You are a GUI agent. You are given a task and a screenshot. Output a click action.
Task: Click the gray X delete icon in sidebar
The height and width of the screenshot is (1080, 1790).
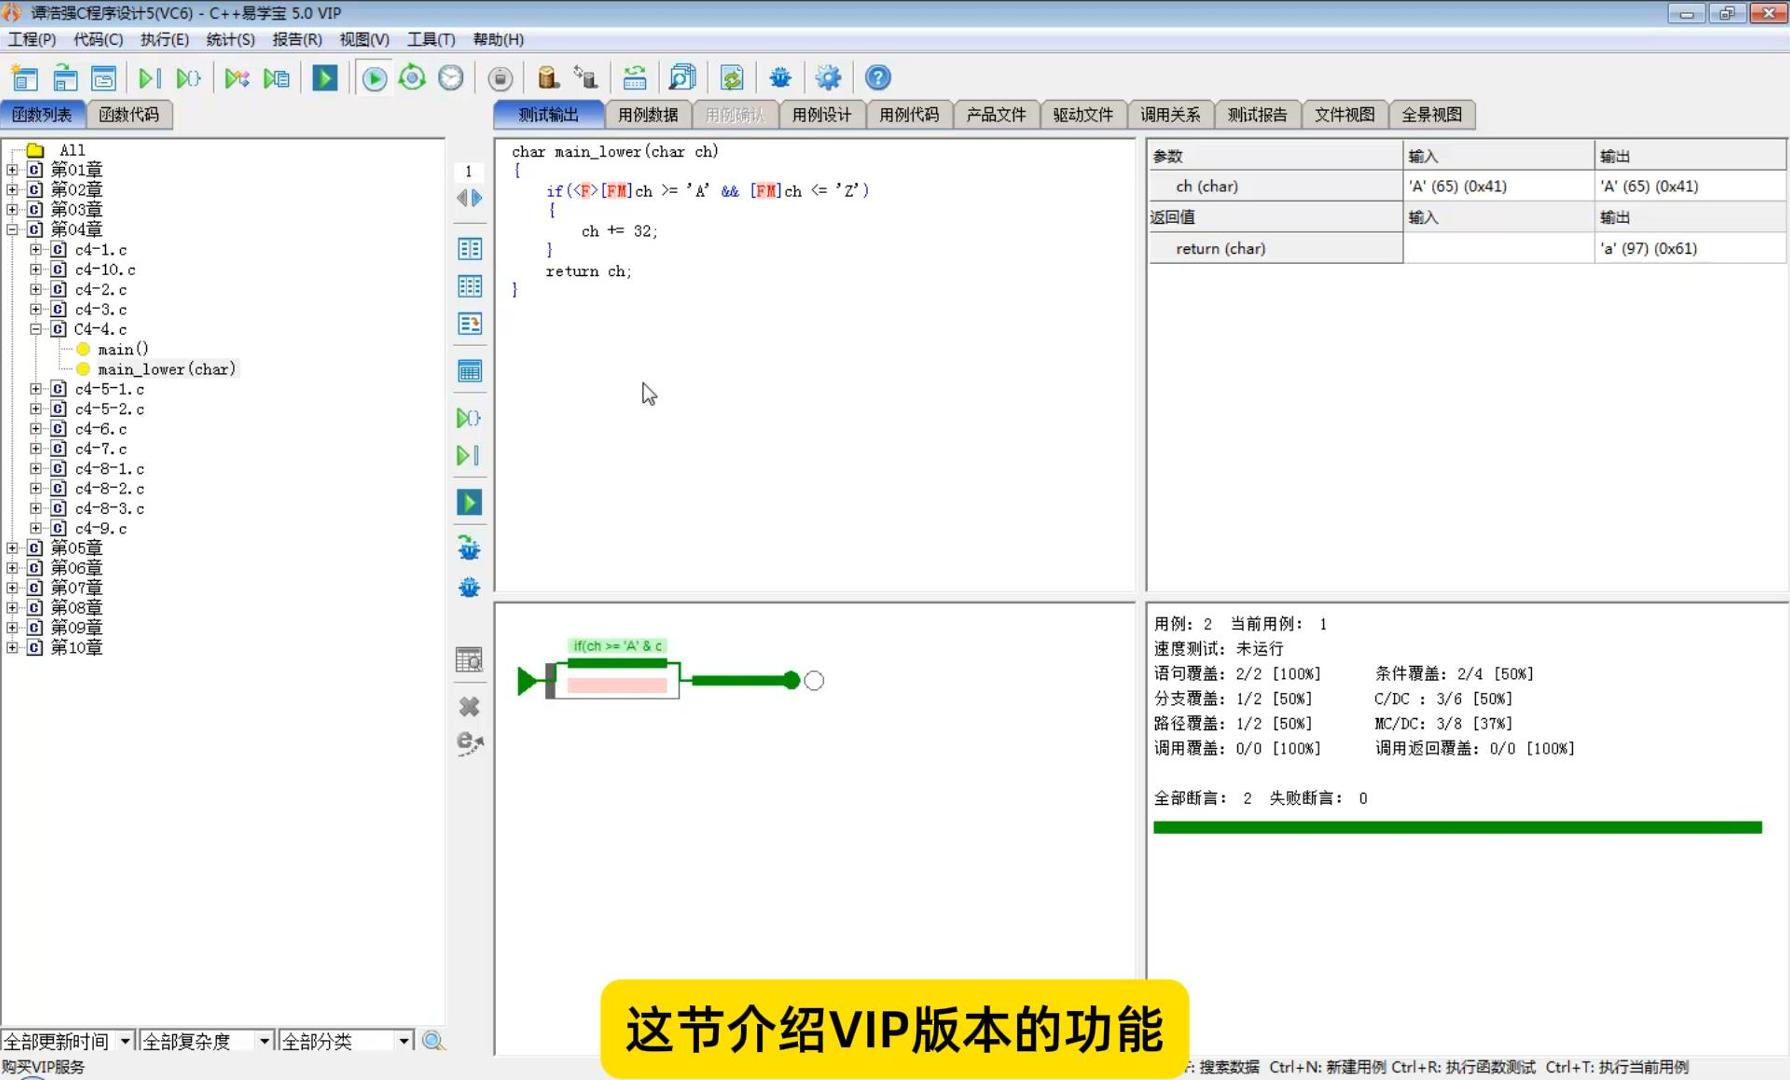pyautogui.click(x=469, y=707)
